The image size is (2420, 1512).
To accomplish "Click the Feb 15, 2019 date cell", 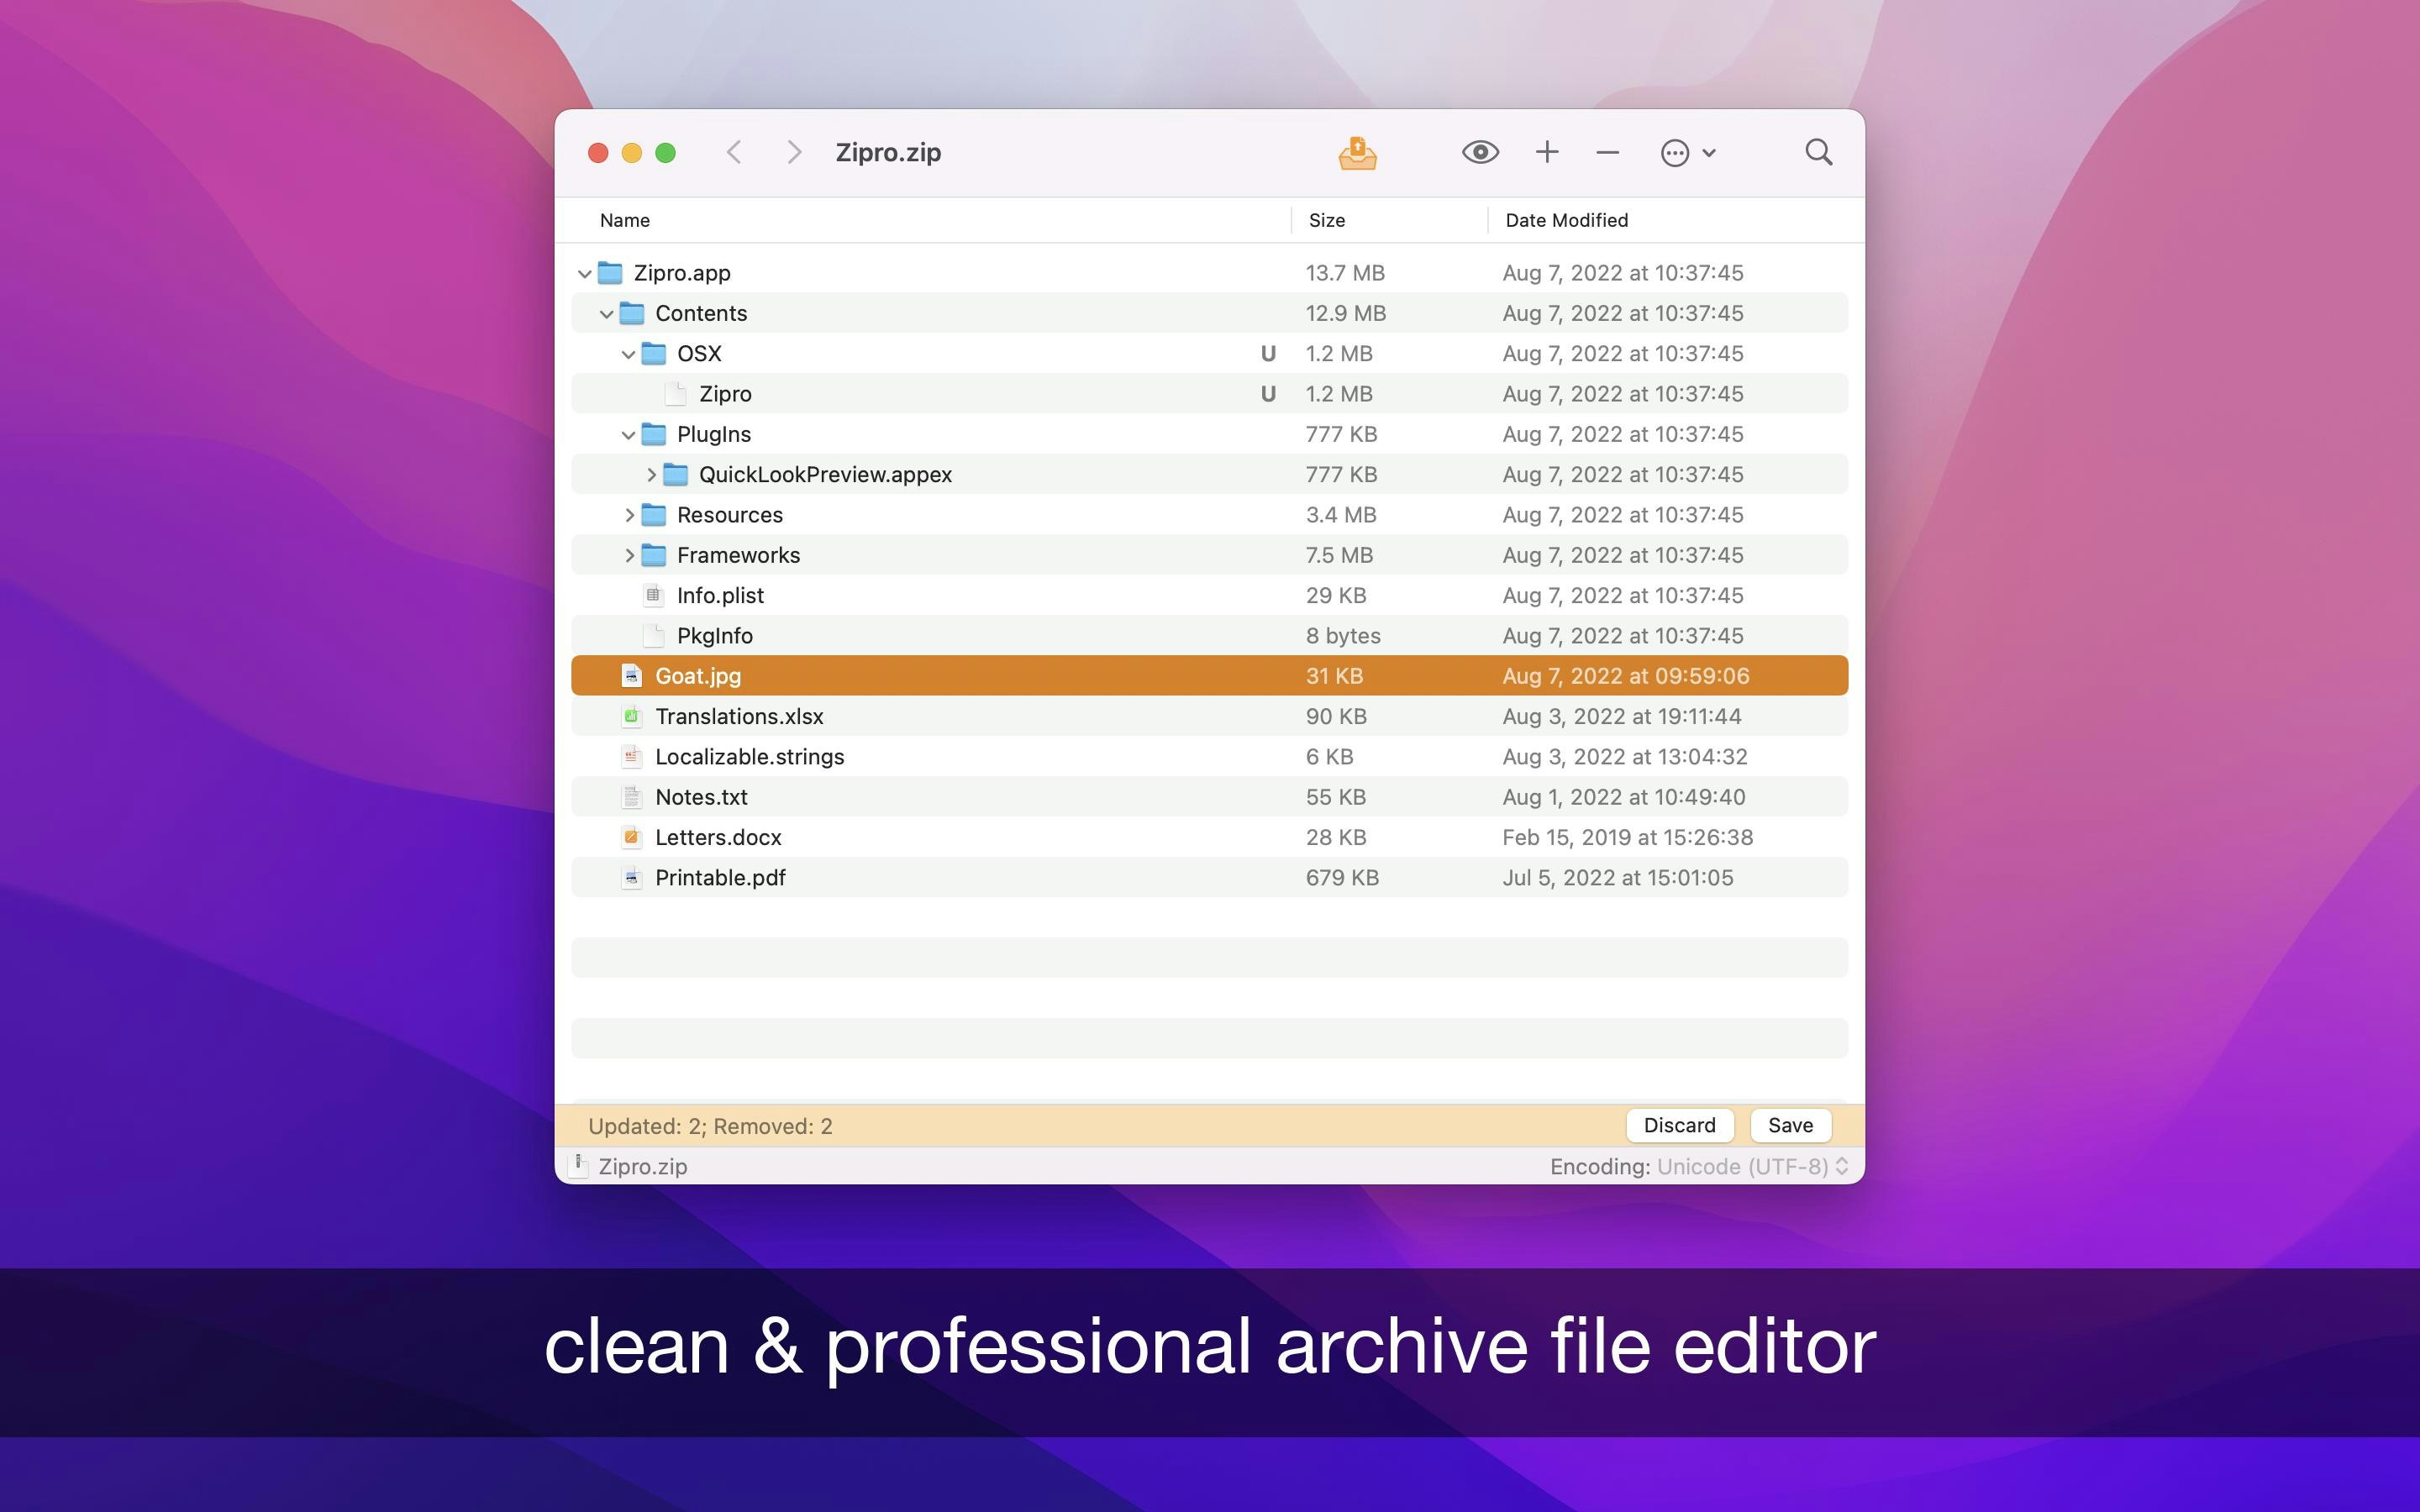I will point(1627,837).
